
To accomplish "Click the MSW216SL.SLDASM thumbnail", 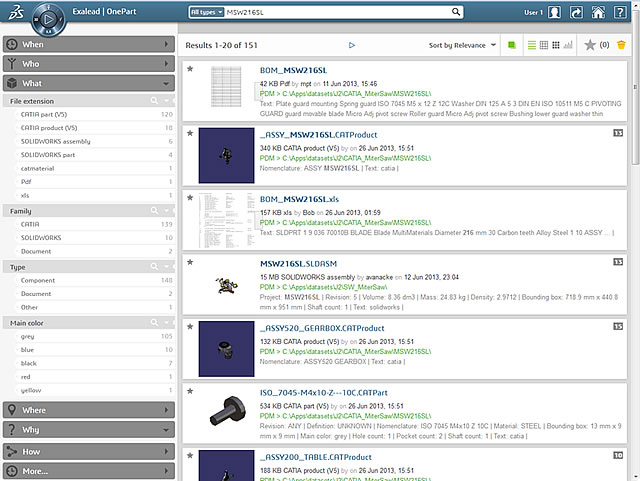I will (x=226, y=285).
